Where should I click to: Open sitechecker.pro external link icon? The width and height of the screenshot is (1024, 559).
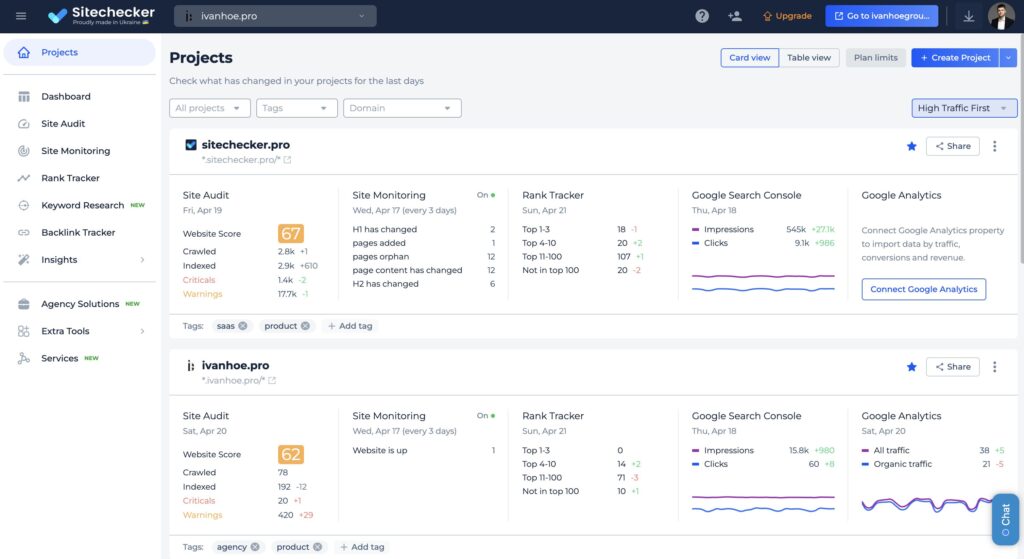point(287,160)
